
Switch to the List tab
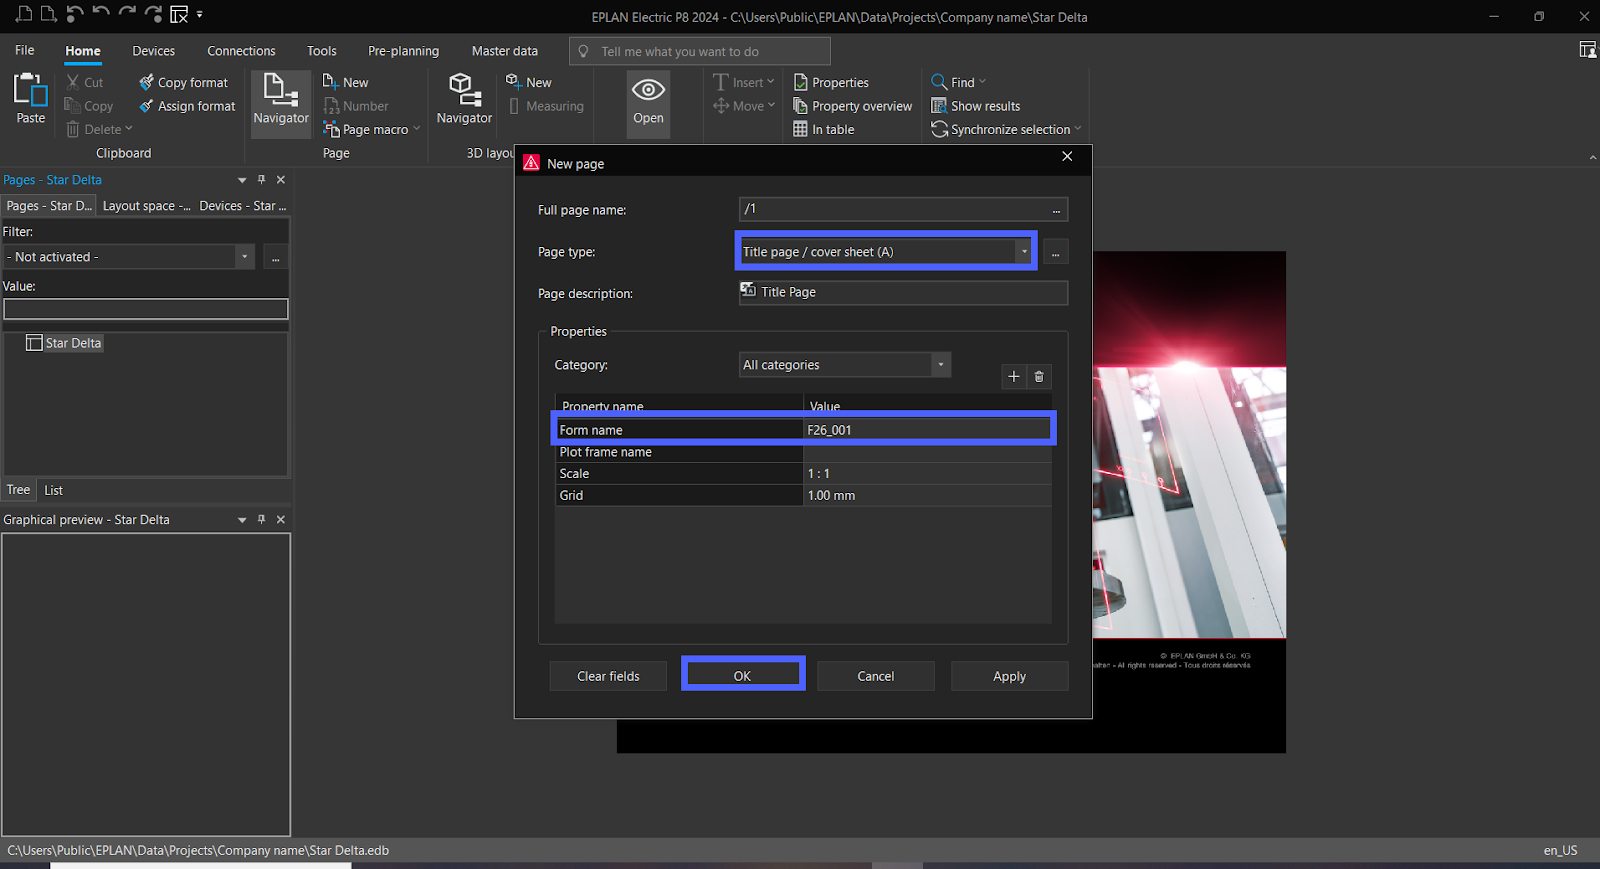tap(54, 491)
